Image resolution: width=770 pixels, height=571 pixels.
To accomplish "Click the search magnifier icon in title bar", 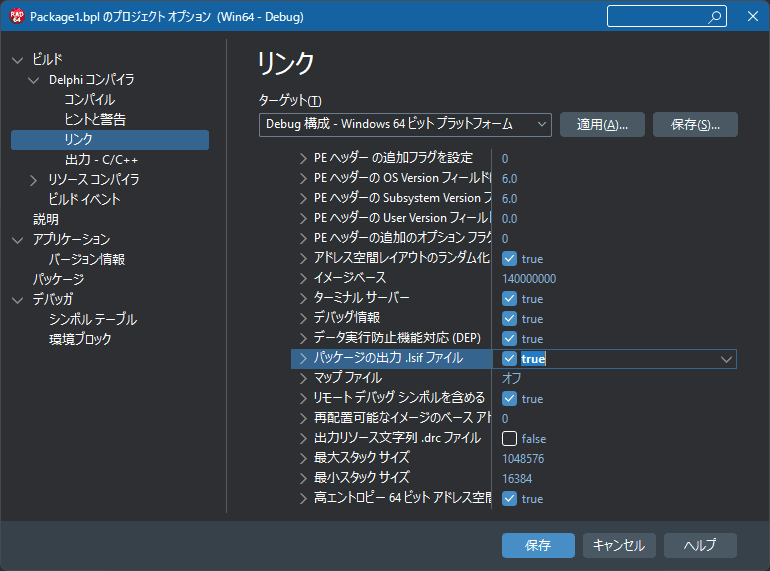I will [x=715, y=17].
